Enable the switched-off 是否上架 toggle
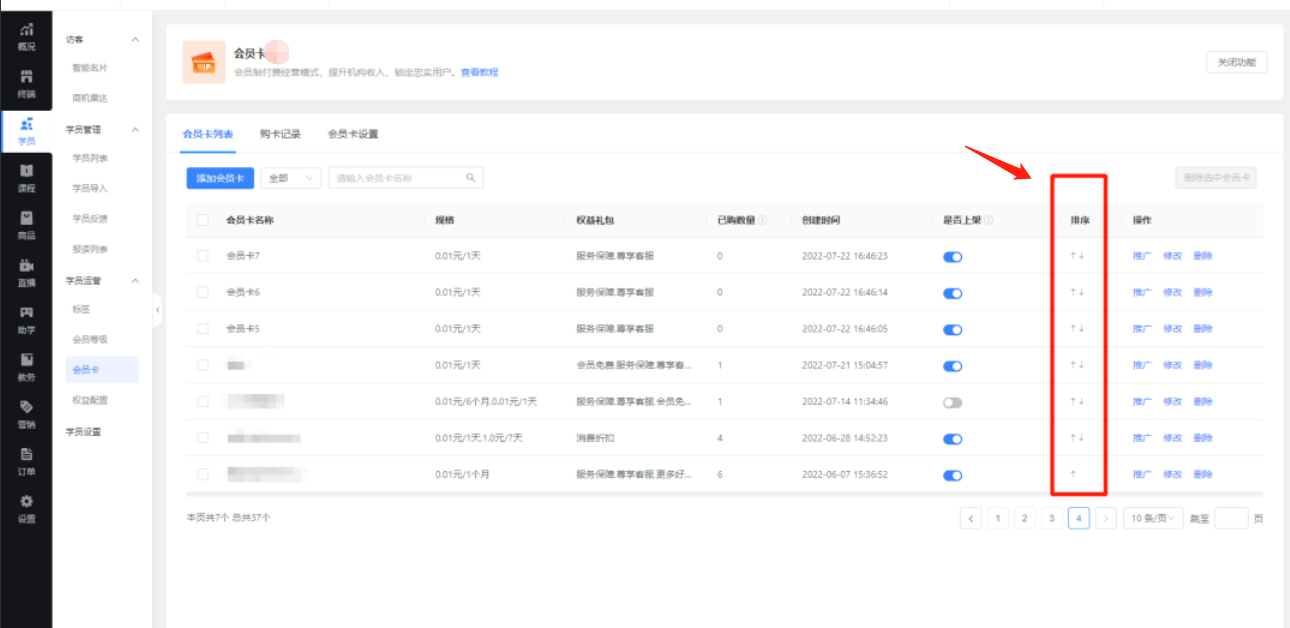The image size is (1290, 628). click(952, 402)
